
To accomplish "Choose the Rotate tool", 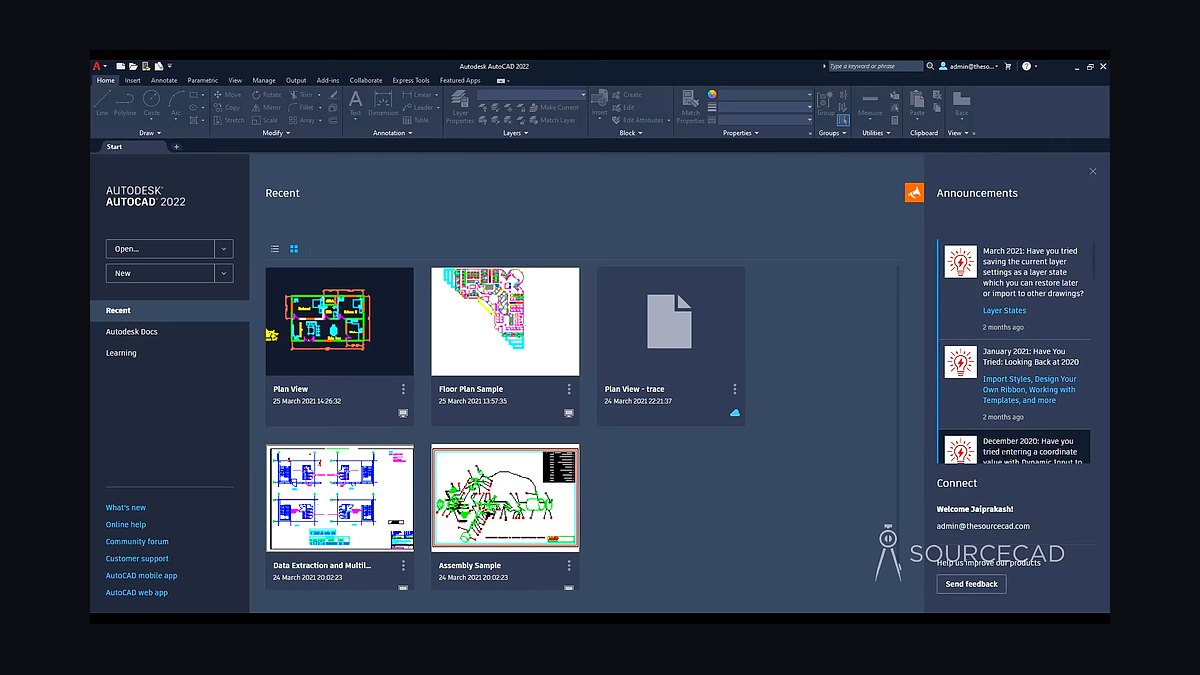I will click(265, 95).
